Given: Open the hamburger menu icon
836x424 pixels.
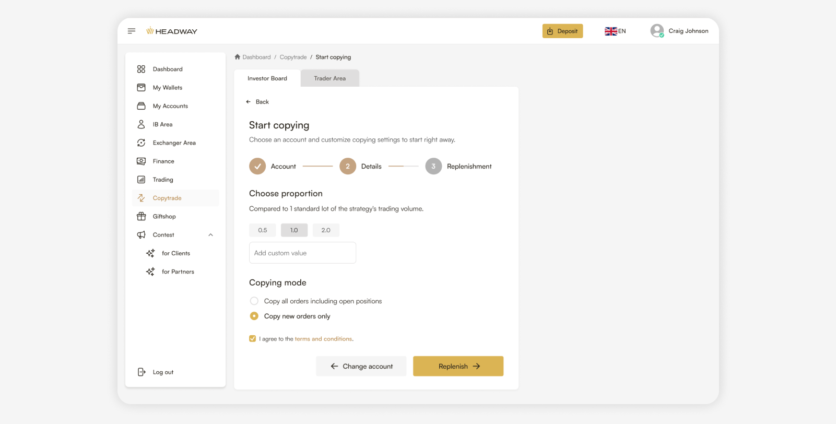Looking at the screenshot, I should [x=132, y=31].
